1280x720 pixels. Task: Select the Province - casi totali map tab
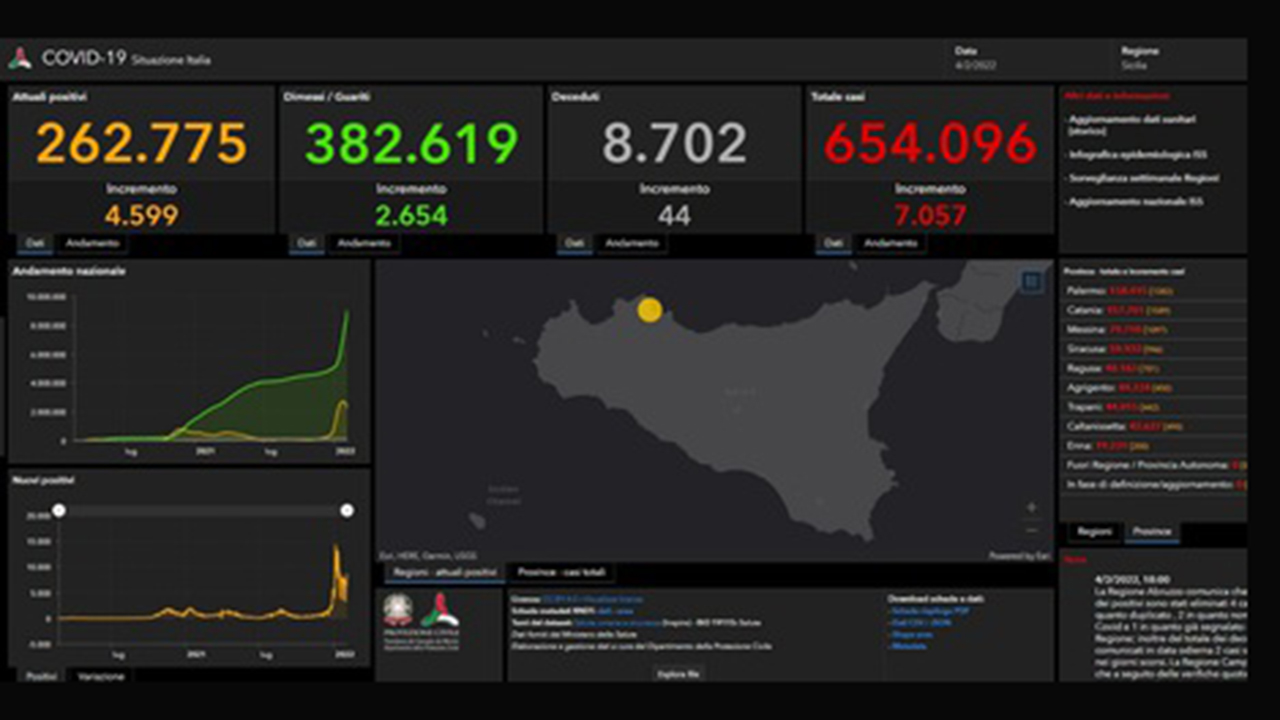click(x=562, y=573)
